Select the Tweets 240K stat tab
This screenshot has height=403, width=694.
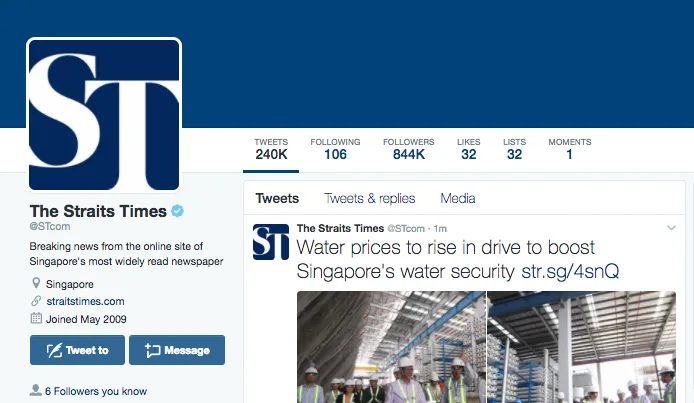pyautogui.click(x=271, y=149)
